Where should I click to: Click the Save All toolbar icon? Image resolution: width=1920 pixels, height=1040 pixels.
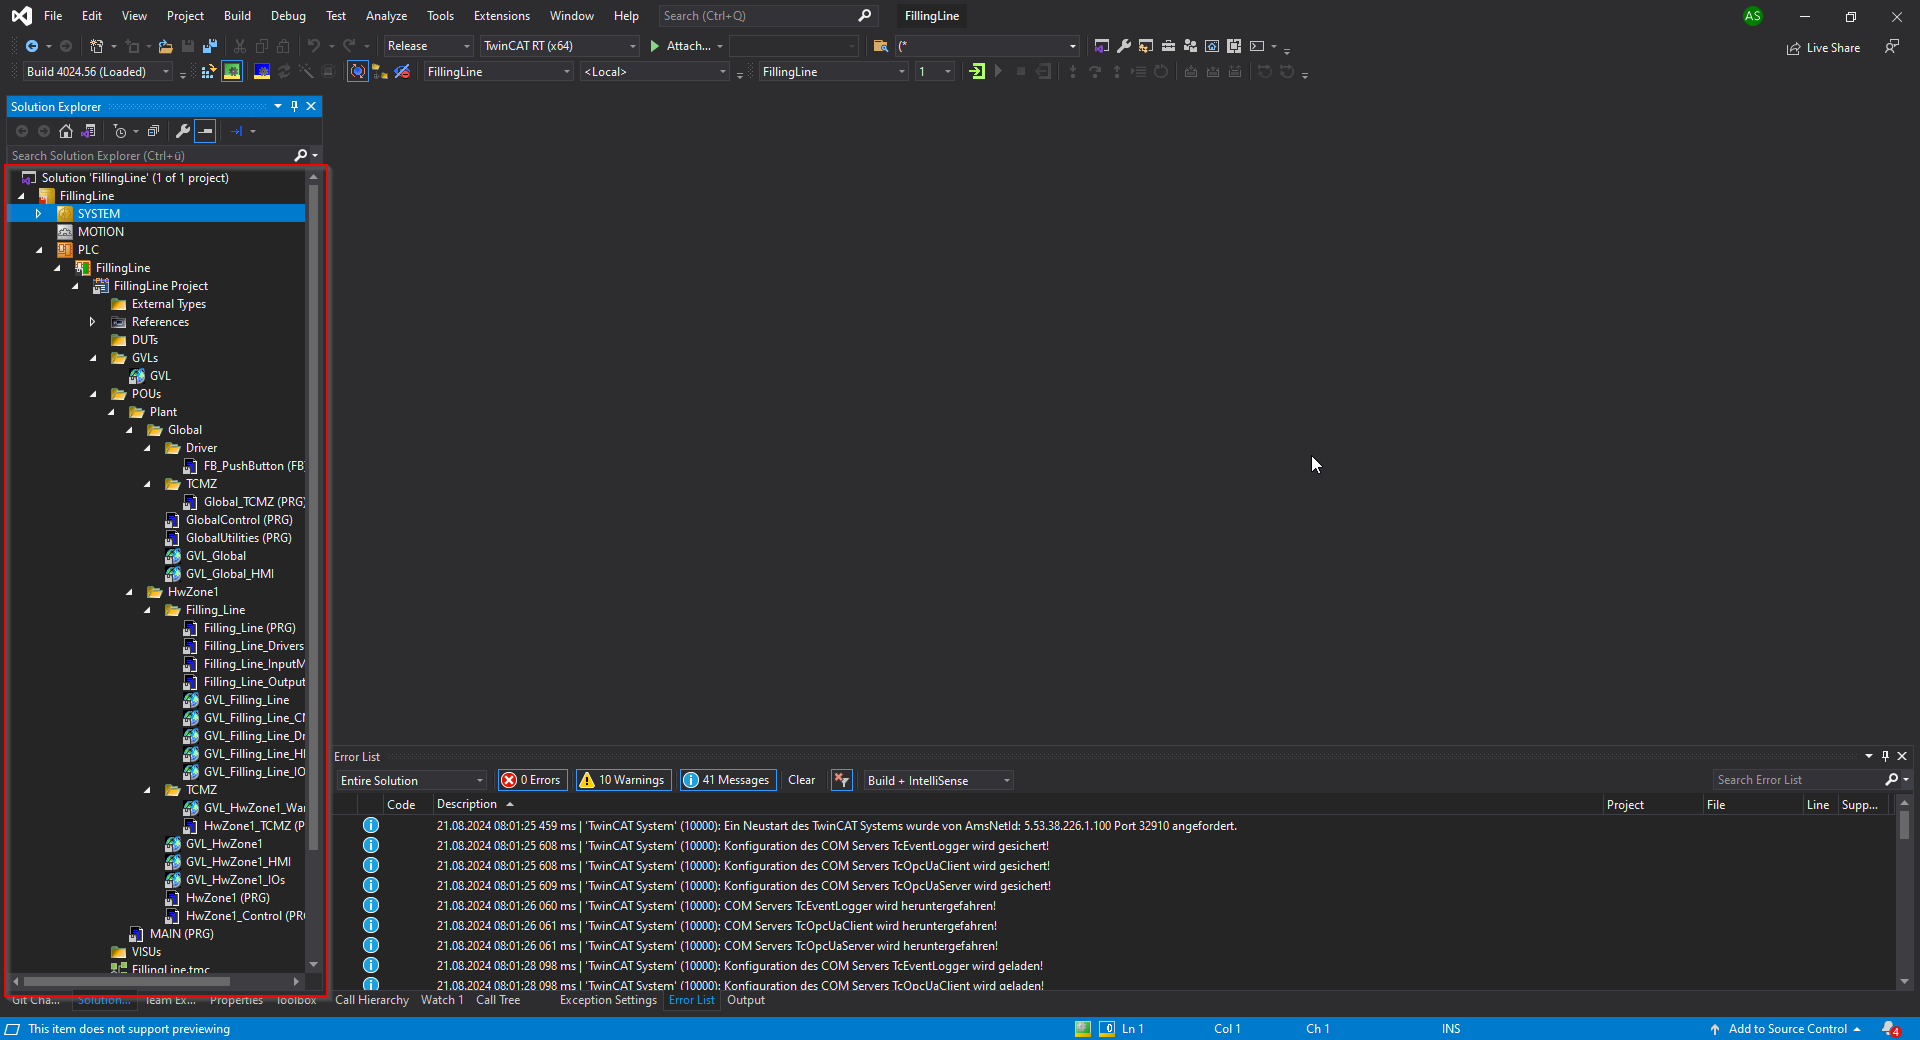[210, 46]
